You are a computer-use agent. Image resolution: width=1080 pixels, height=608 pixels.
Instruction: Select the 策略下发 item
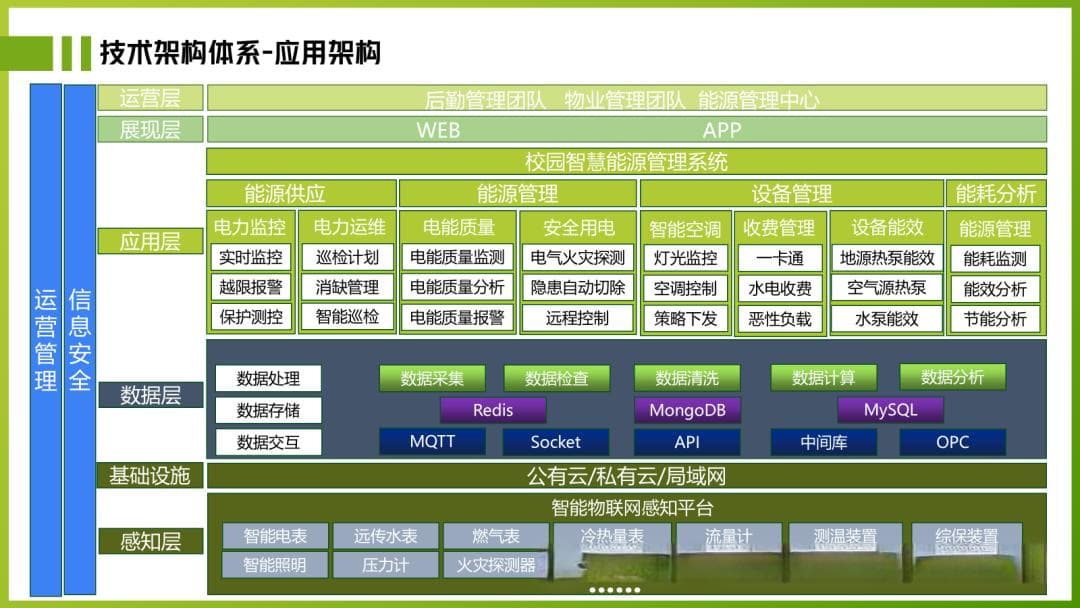(685, 319)
